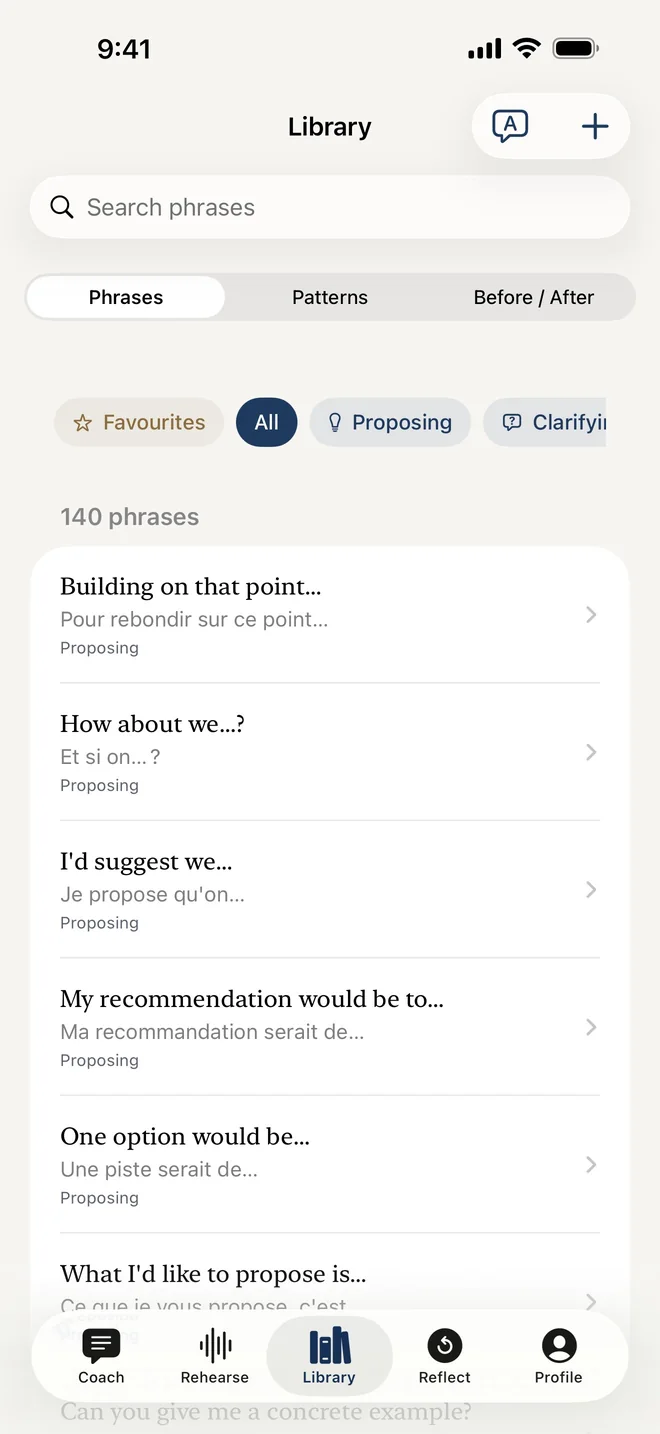Expand "Building on that point..." chevron

[591, 615]
